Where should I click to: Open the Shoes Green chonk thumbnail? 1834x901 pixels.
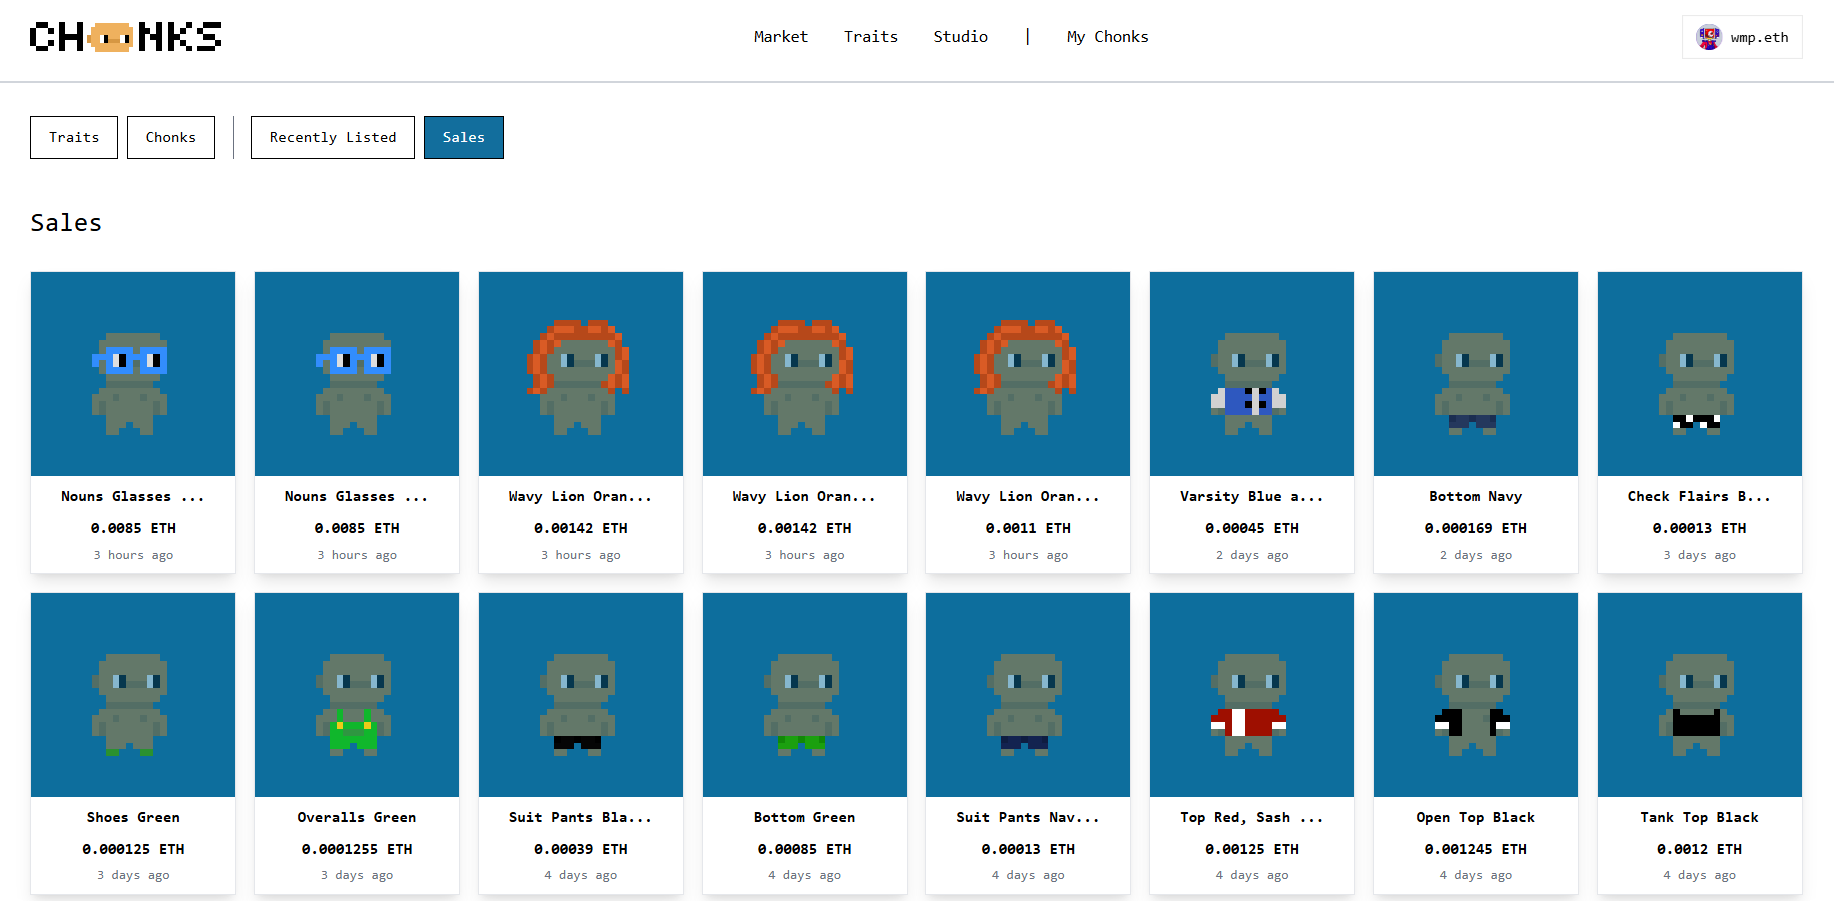[133, 695]
